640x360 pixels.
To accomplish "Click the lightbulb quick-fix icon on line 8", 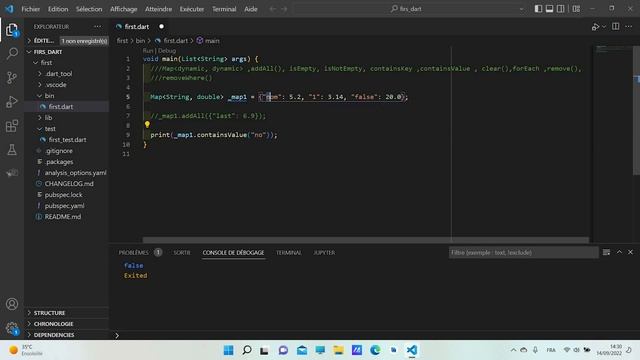I will pyautogui.click(x=147, y=125).
